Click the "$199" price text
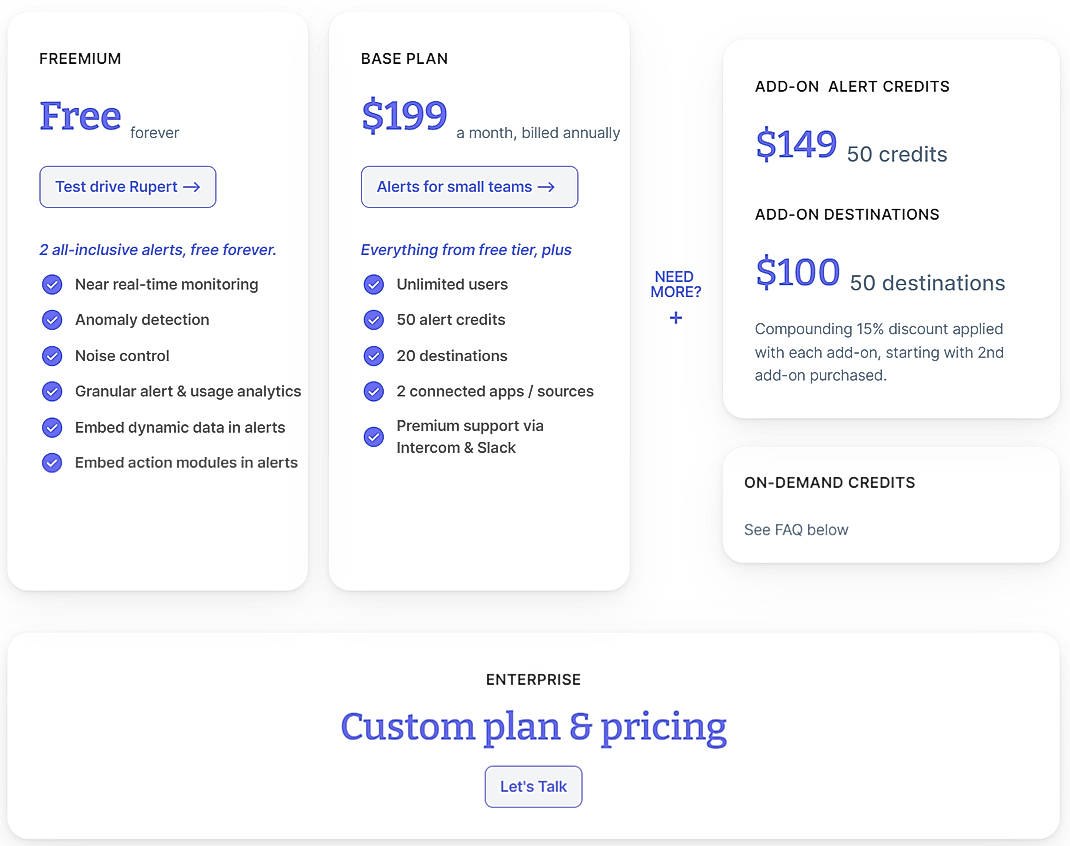 (x=404, y=116)
